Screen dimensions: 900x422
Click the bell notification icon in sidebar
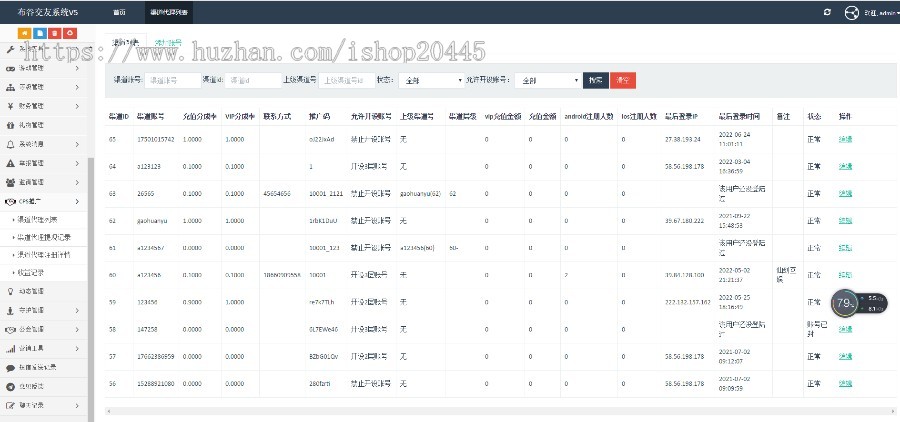(10, 144)
